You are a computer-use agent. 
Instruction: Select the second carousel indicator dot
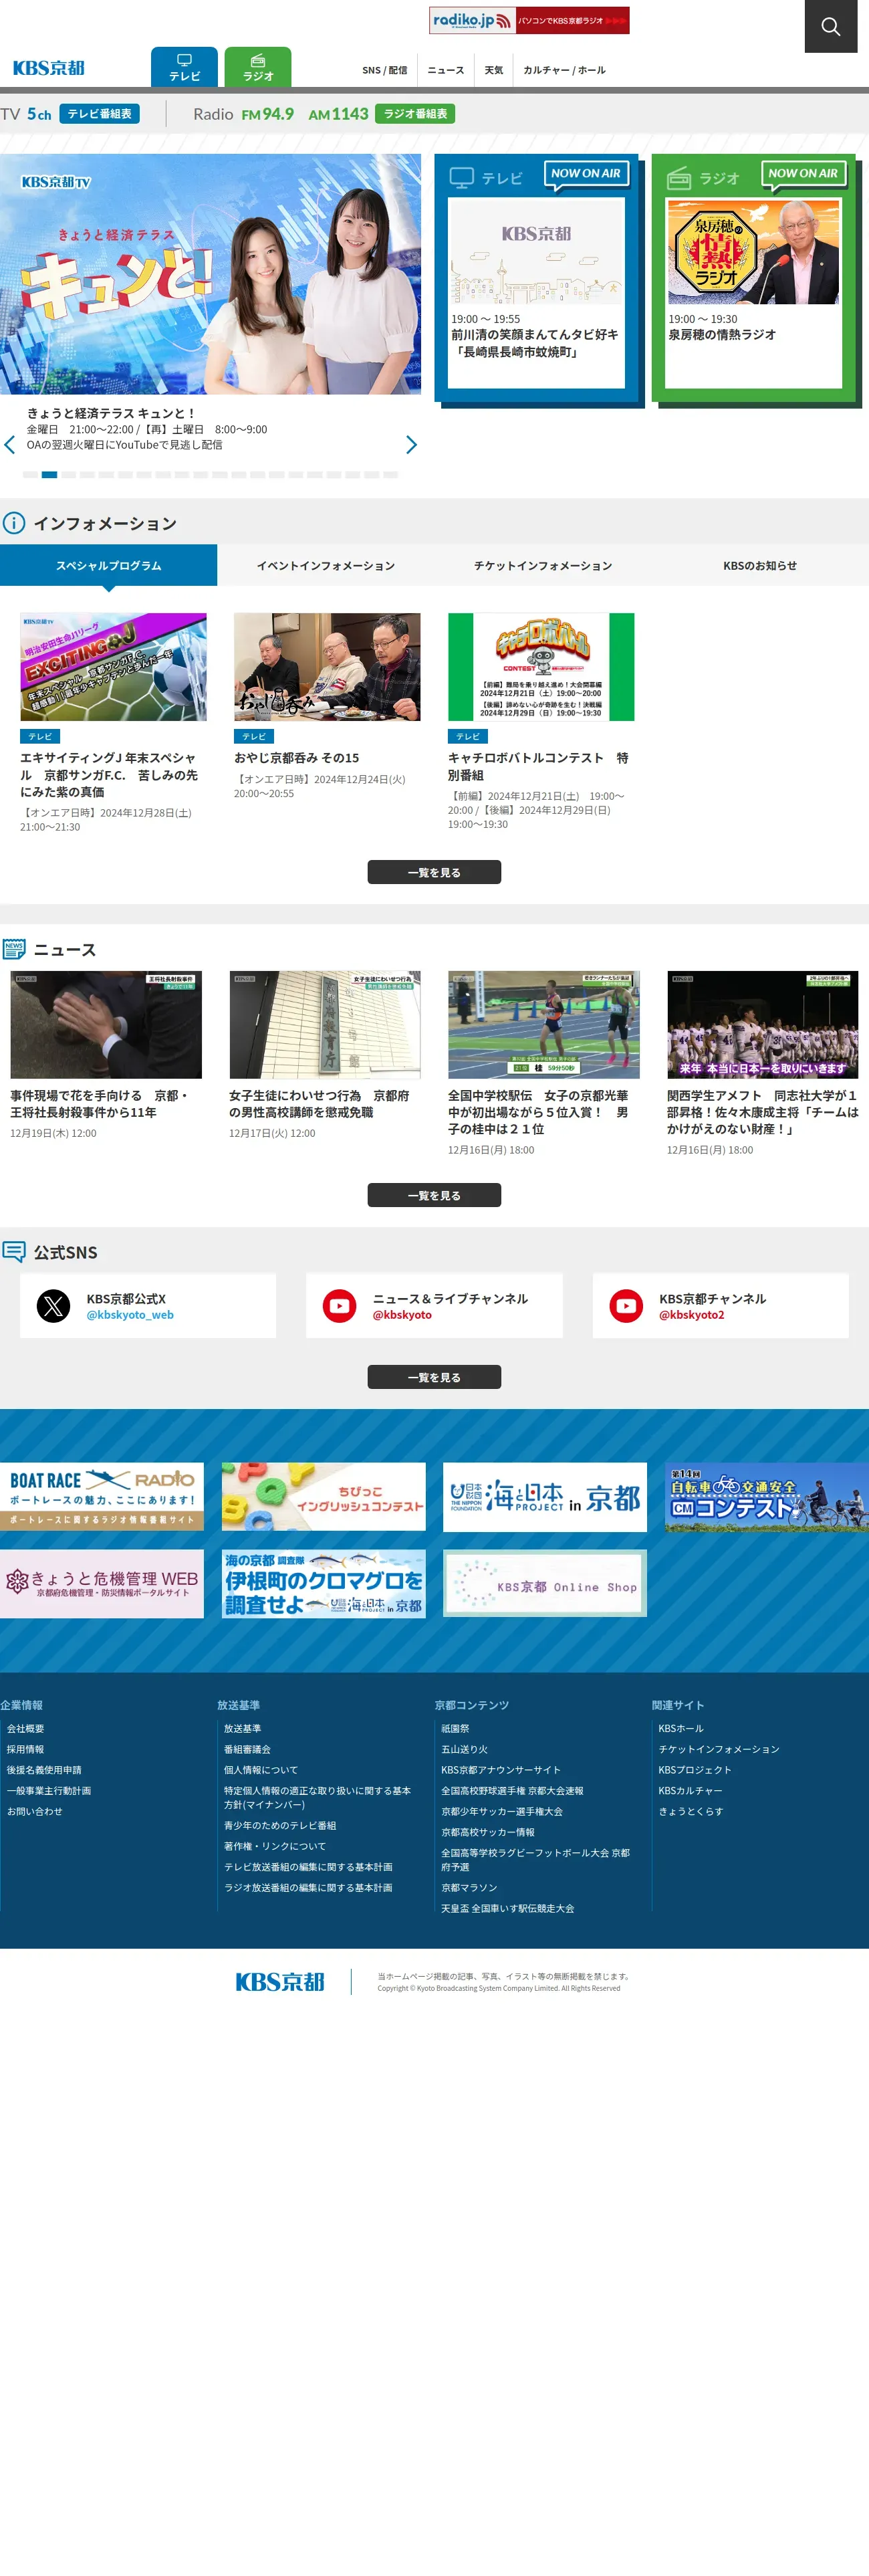pyautogui.click(x=49, y=475)
